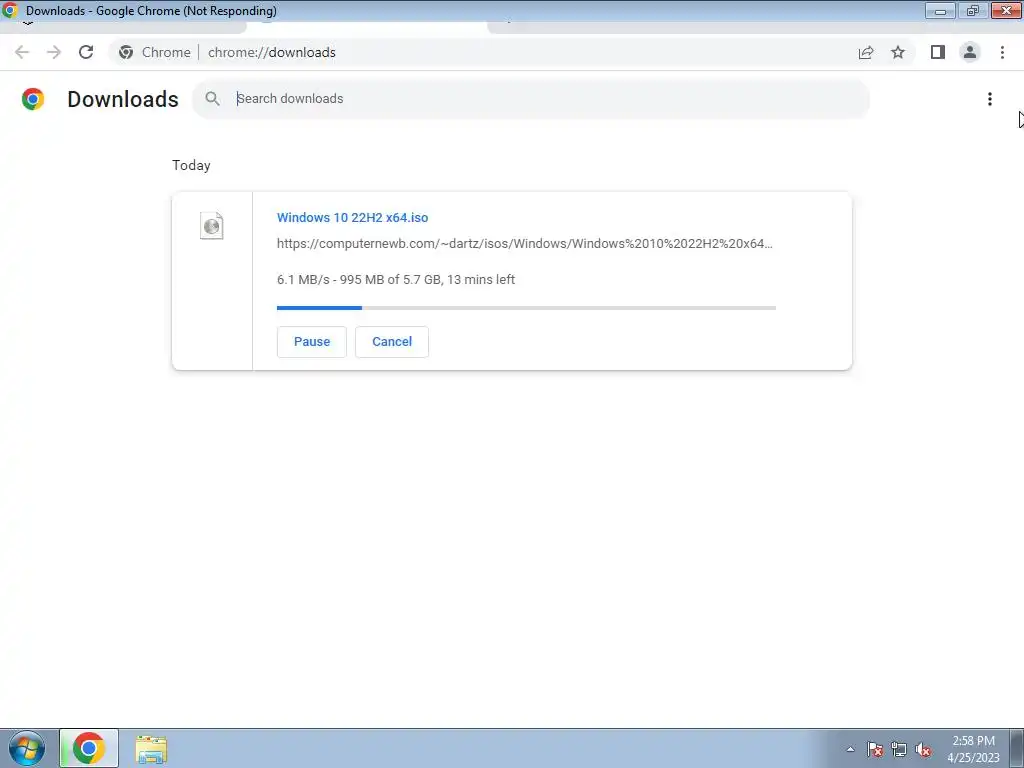The image size is (1024, 768).
Task: Click the ISO file type icon
Action: [212, 226]
